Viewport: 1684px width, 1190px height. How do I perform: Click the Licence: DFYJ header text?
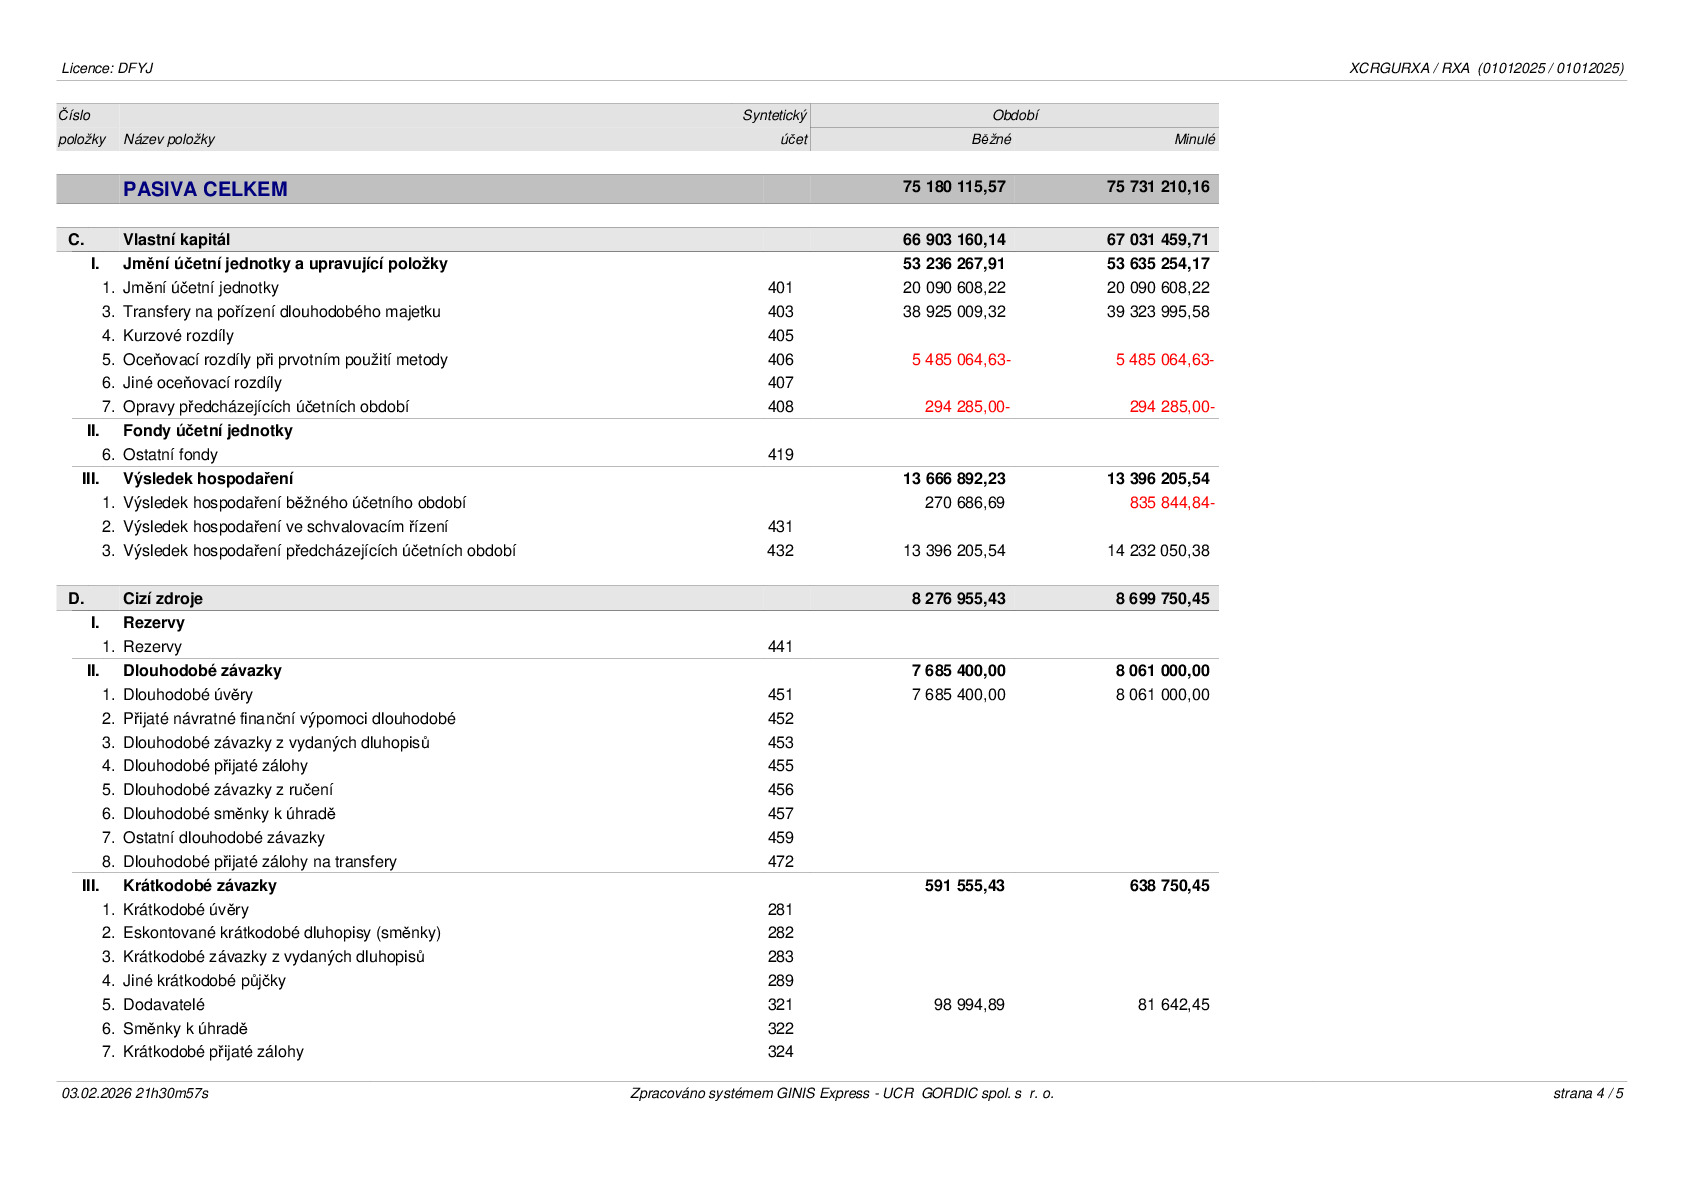[107, 69]
